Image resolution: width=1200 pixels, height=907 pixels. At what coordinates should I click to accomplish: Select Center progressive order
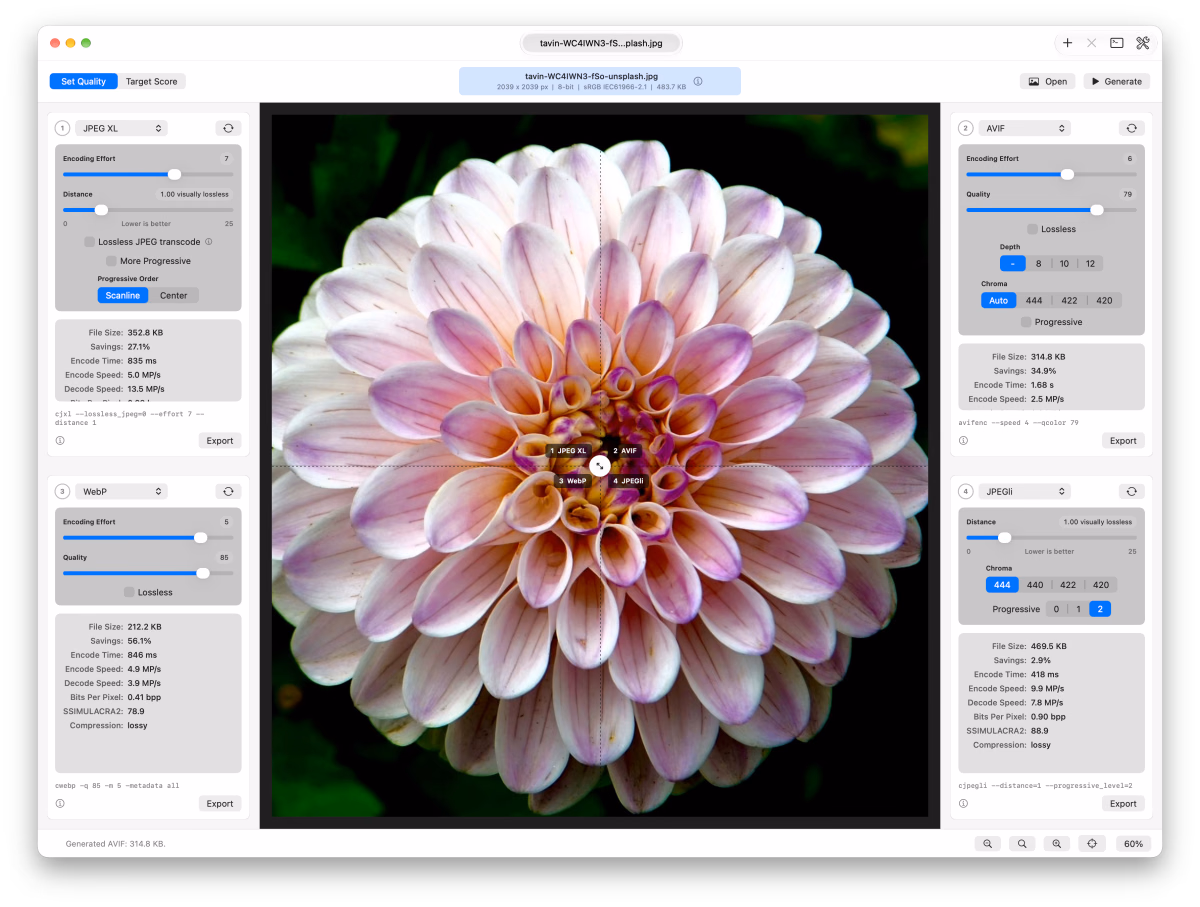[x=174, y=295]
